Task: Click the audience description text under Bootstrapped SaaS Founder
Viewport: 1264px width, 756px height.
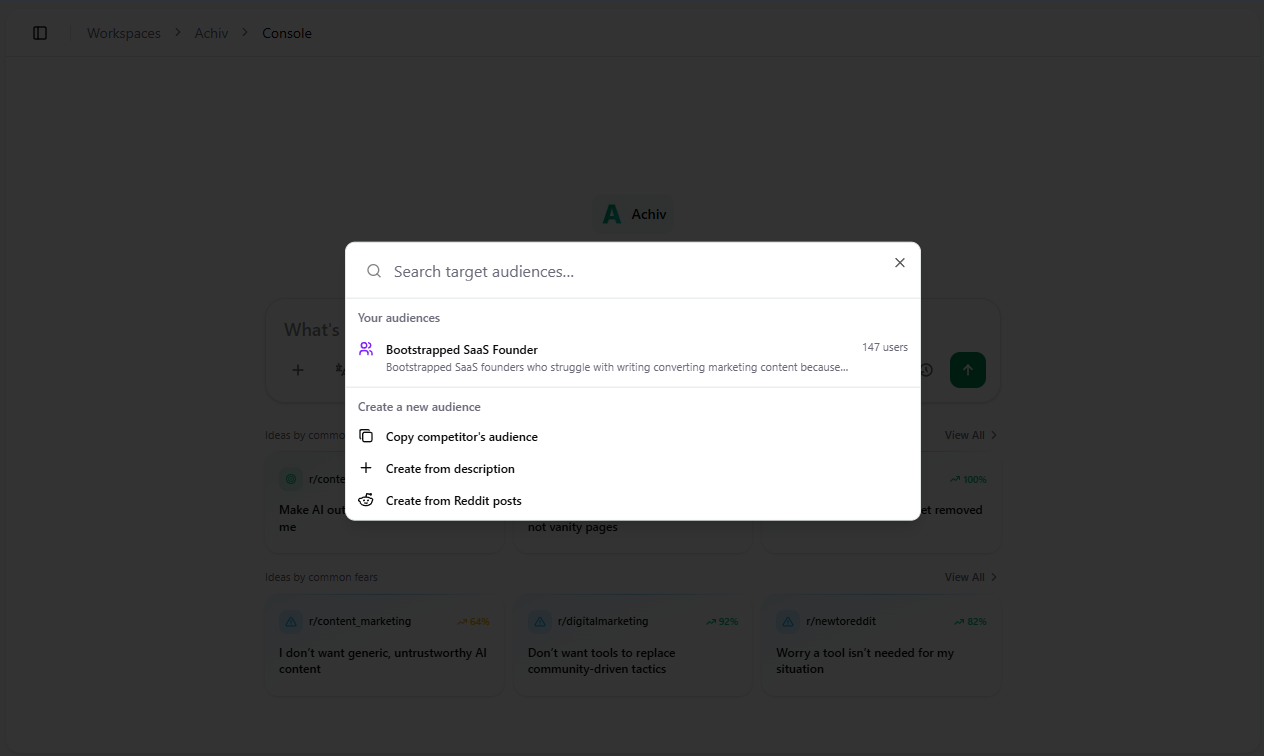Action: click(617, 367)
